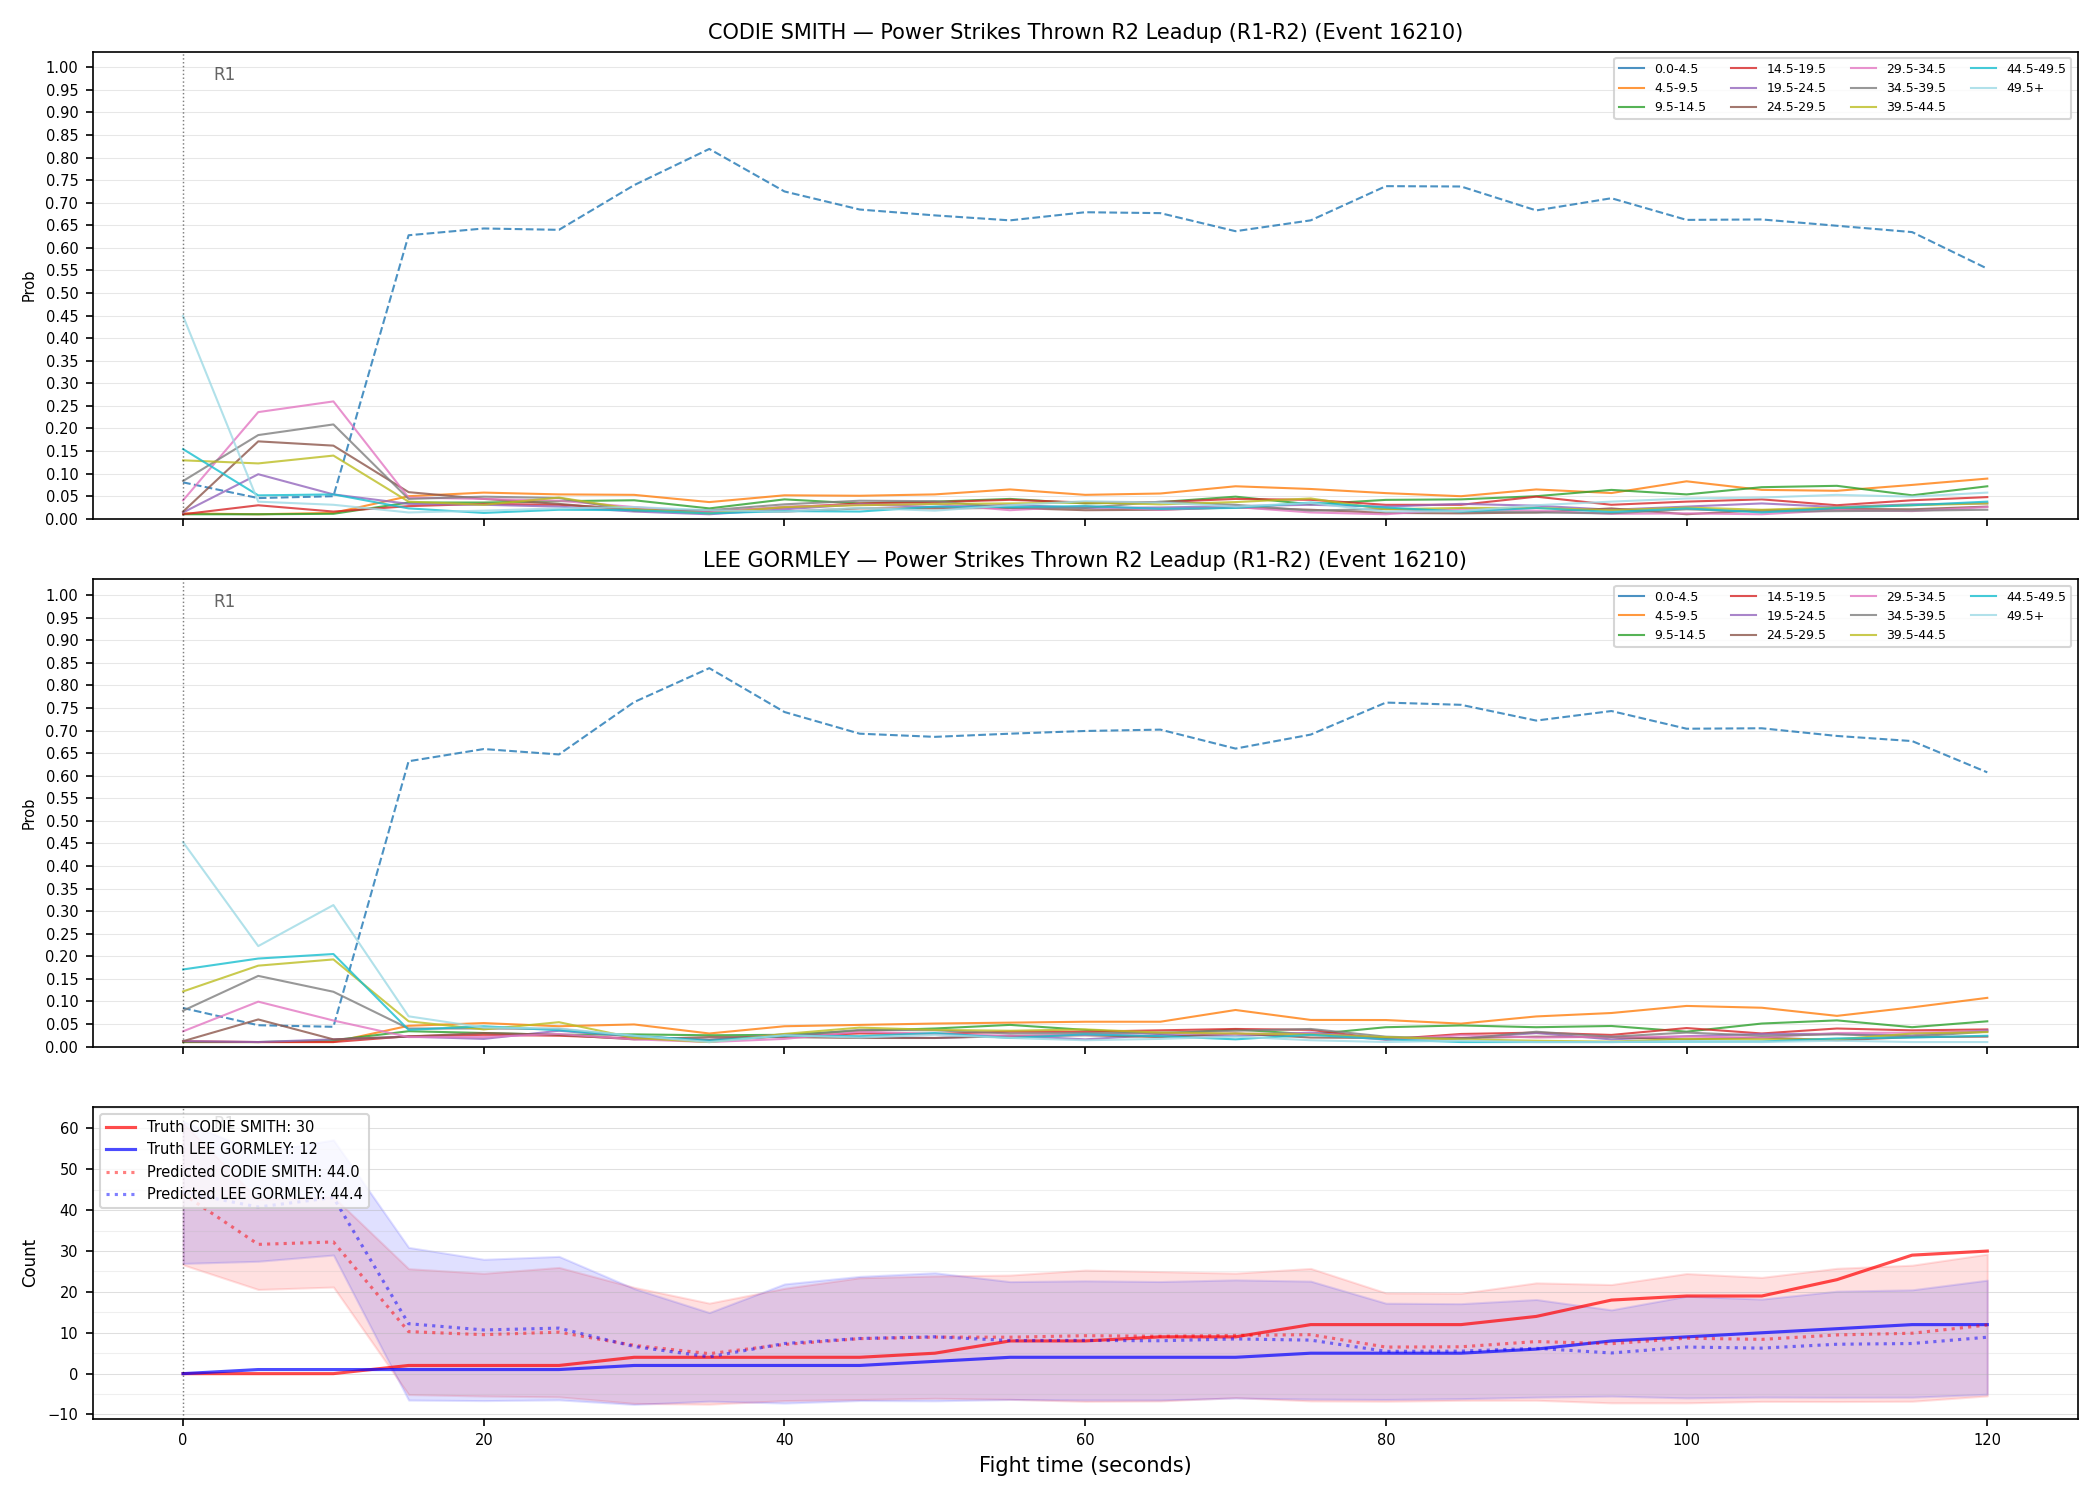Image resolution: width=2100 pixels, height=1500 pixels.
Task: Click "14.5-19.5" in the Lee Gormley legend
Action: click(1796, 597)
